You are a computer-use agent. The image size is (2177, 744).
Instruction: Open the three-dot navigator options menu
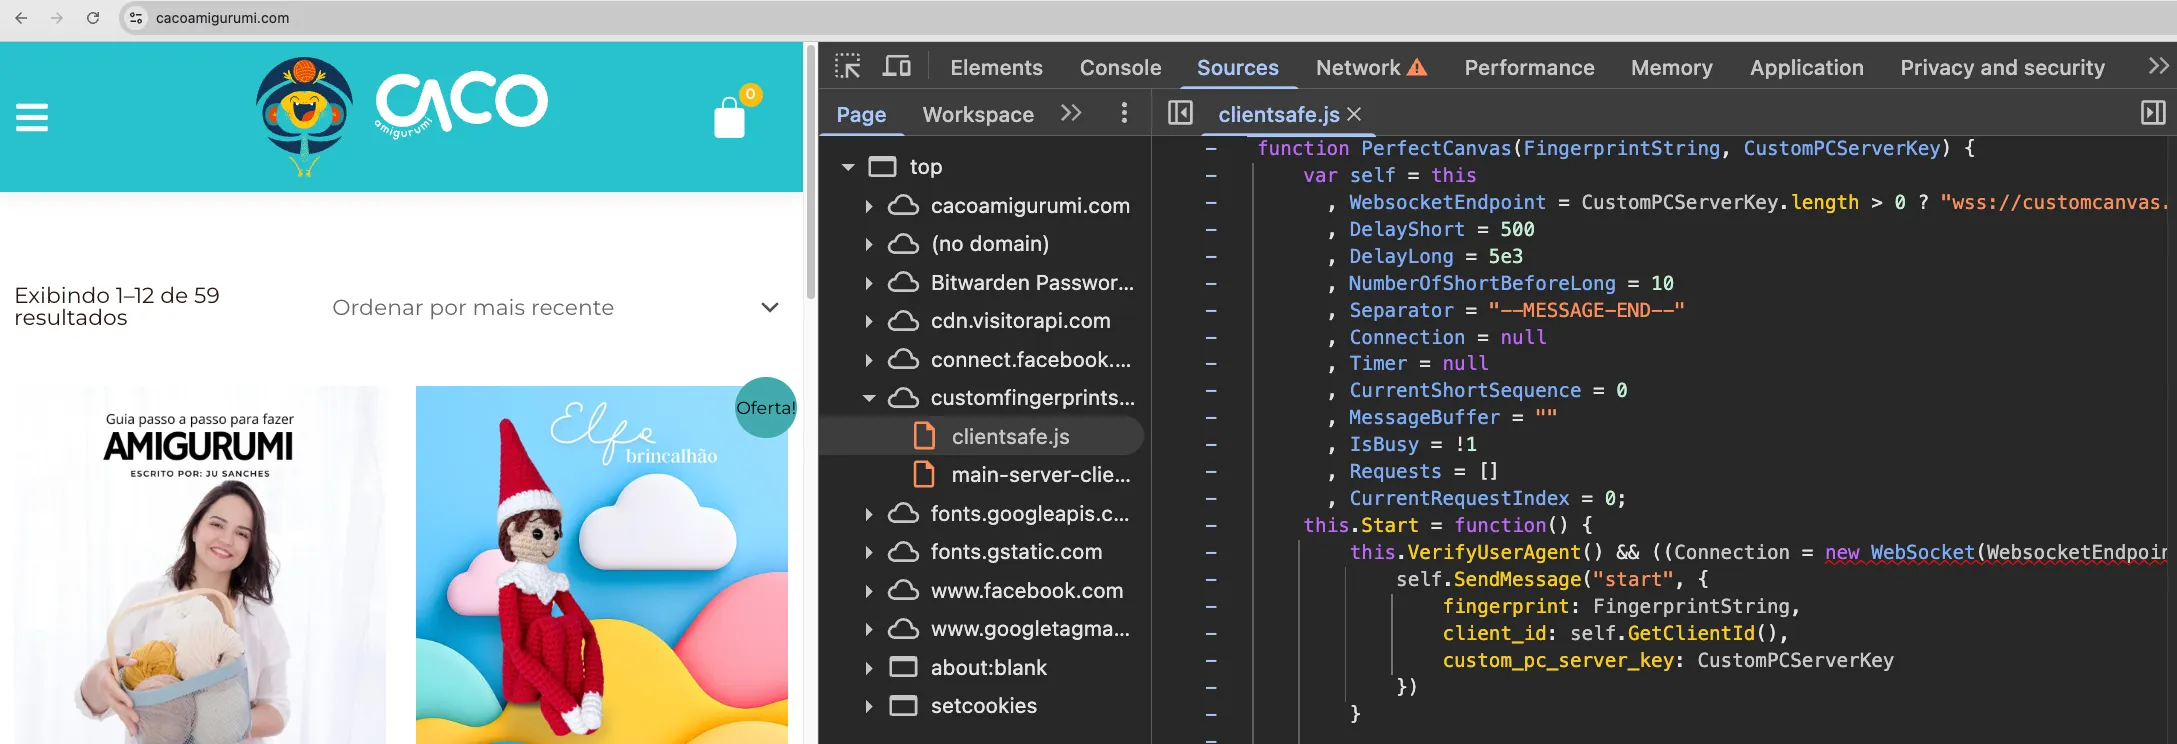click(x=1124, y=113)
